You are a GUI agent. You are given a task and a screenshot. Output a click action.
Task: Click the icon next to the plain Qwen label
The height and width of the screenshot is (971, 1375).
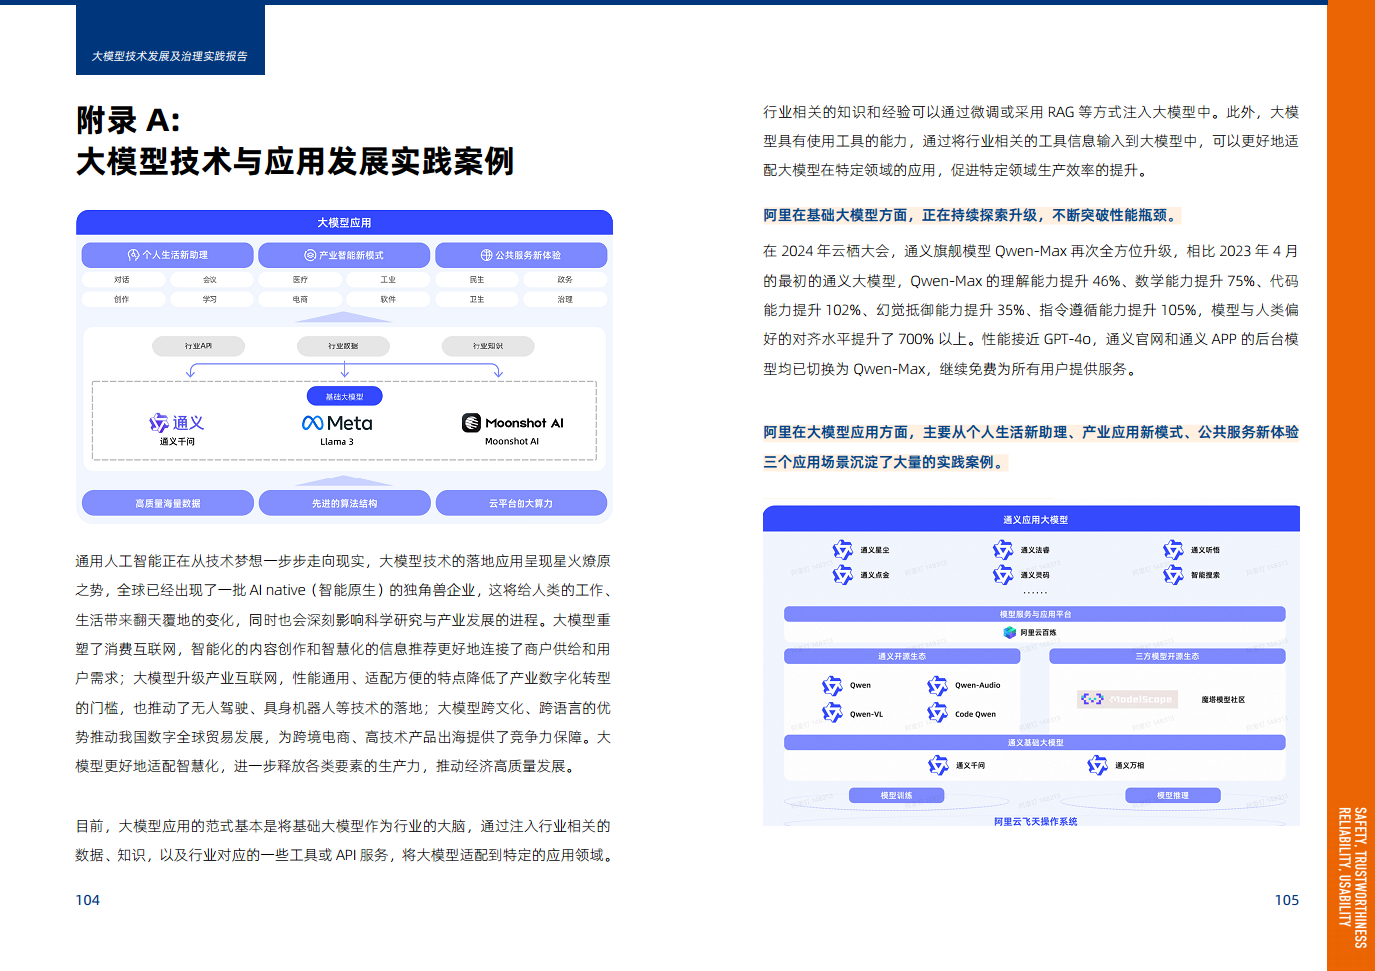pos(832,686)
